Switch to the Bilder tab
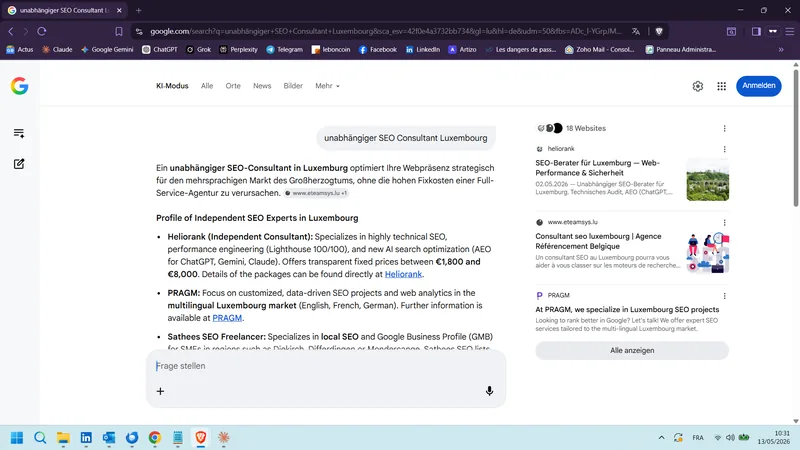Screen dimensions: 800x450 point(293,86)
